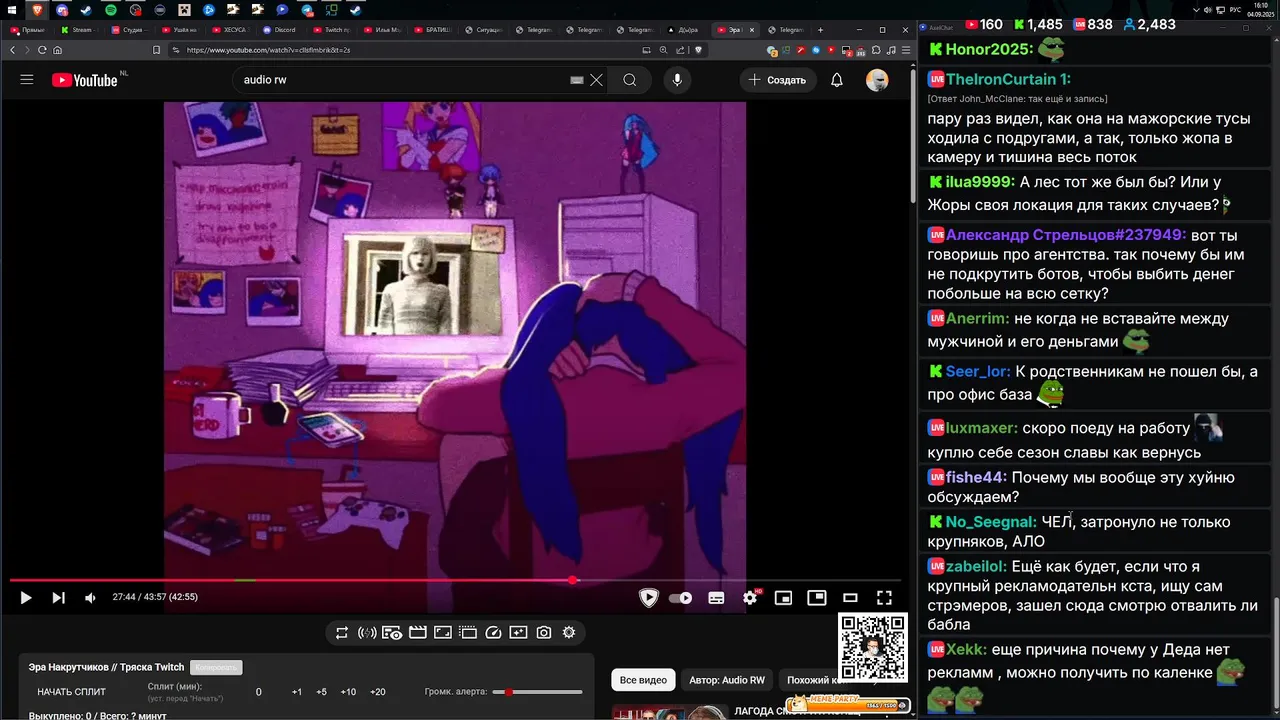The image size is (1280, 720).
Task: Click the volume boost enhancer icon
Action: 367,632
